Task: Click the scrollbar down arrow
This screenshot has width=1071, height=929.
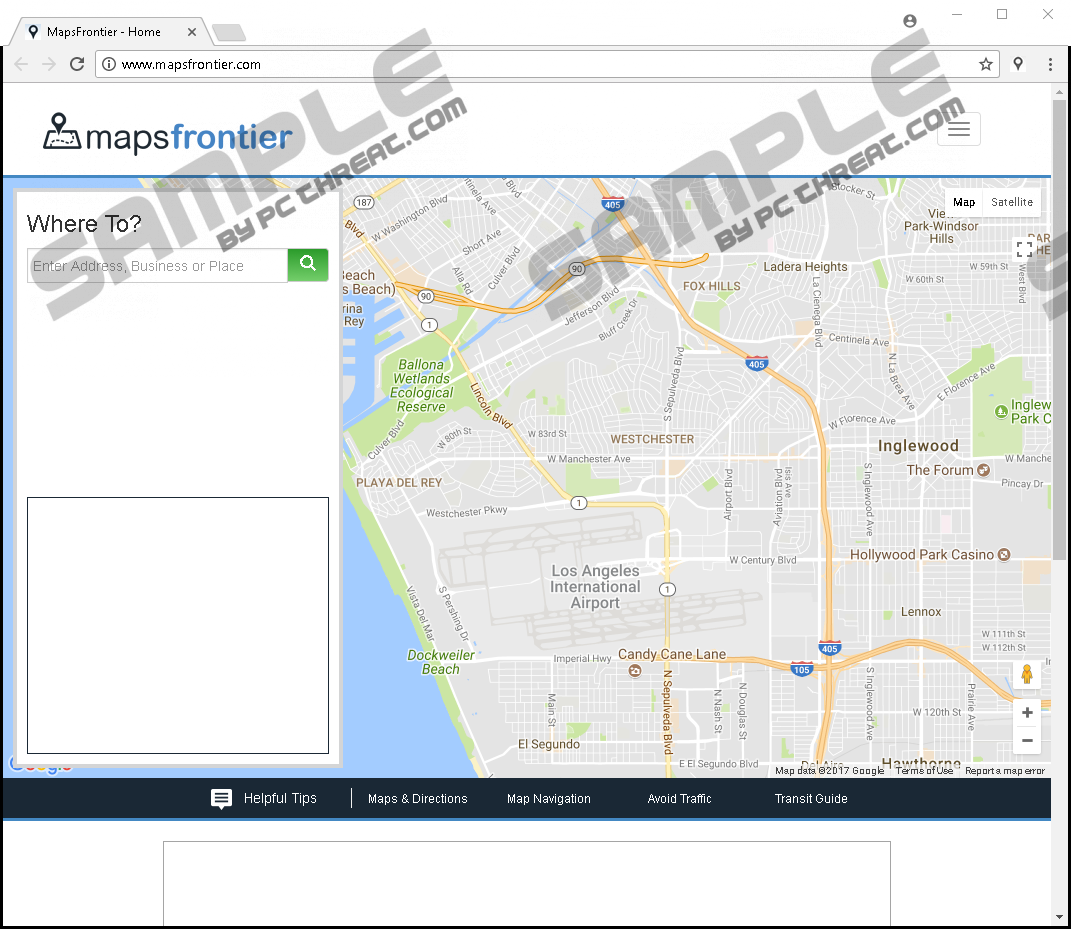Action: 1059,917
